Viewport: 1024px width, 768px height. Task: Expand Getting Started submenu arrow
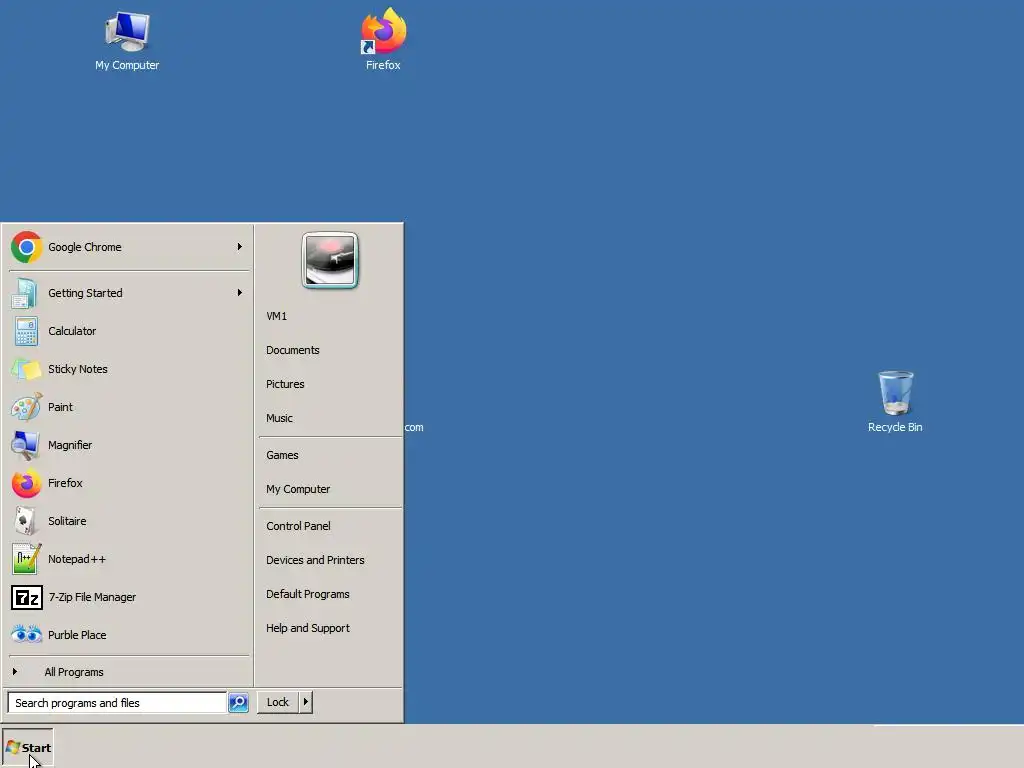coord(240,293)
